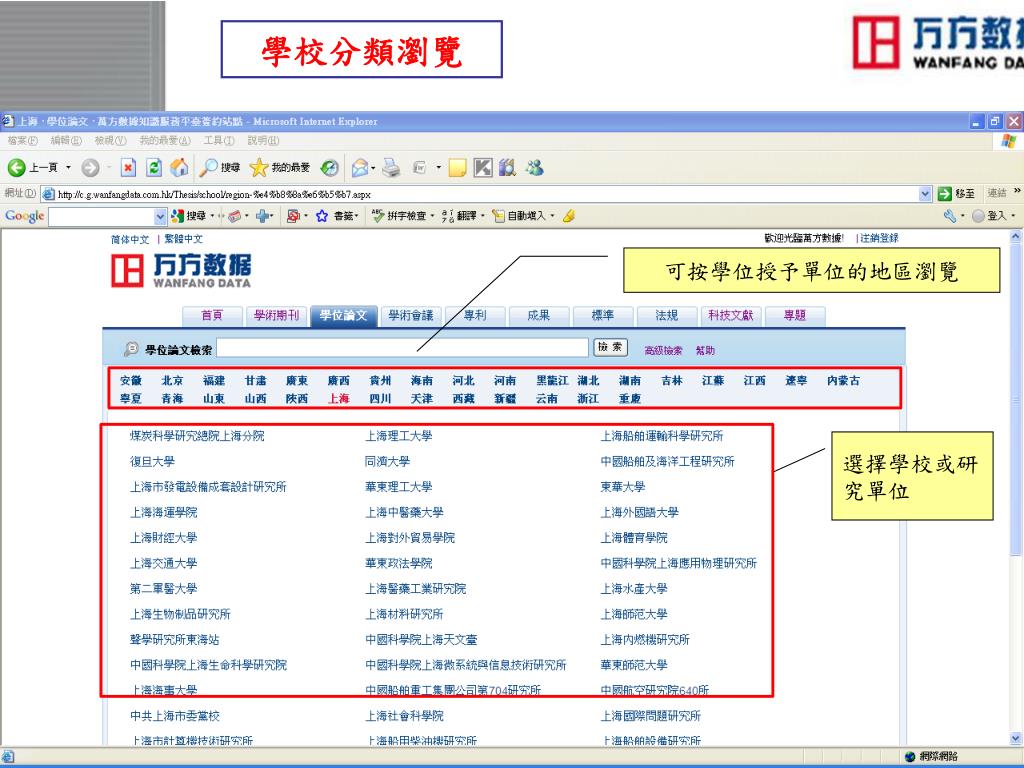This screenshot has width=1024, height=768.
Task: Open 我的最愛 star favorites button
Action: point(280,168)
